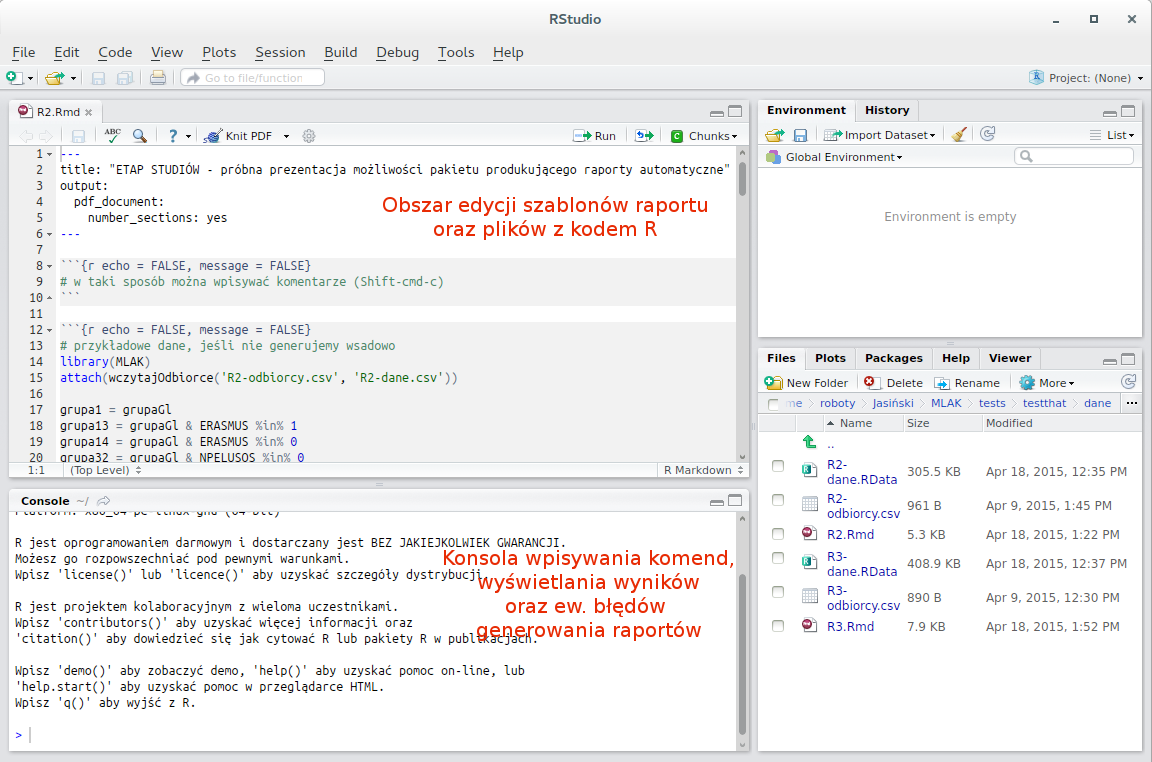Click the Print icon in main toolbar
This screenshot has height=762, width=1152.
[157, 77]
